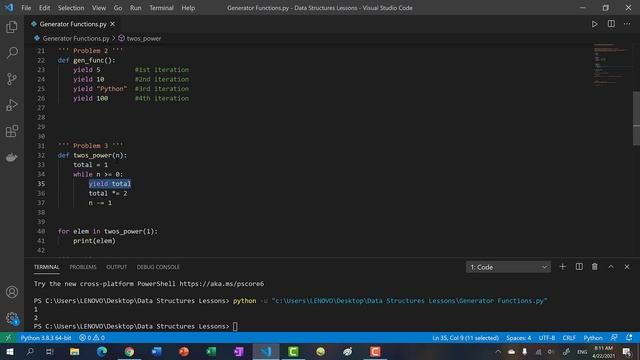Click the notifications bell in status bar
The width and height of the screenshot is (640, 360).
coord(629,338)
